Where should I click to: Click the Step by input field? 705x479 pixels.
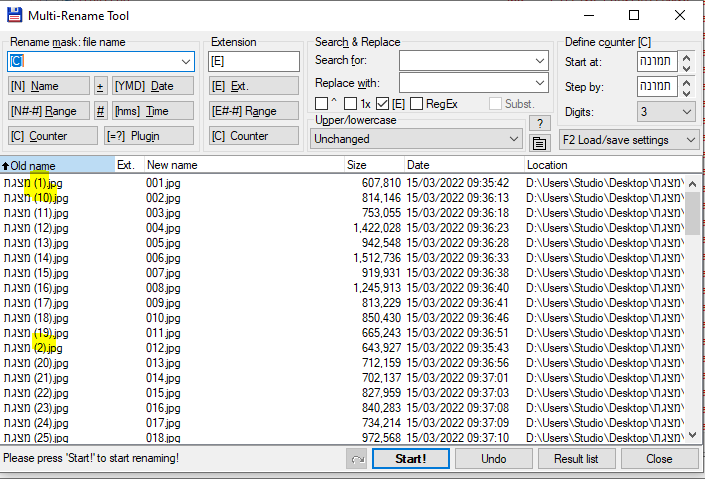coord(657,86)
